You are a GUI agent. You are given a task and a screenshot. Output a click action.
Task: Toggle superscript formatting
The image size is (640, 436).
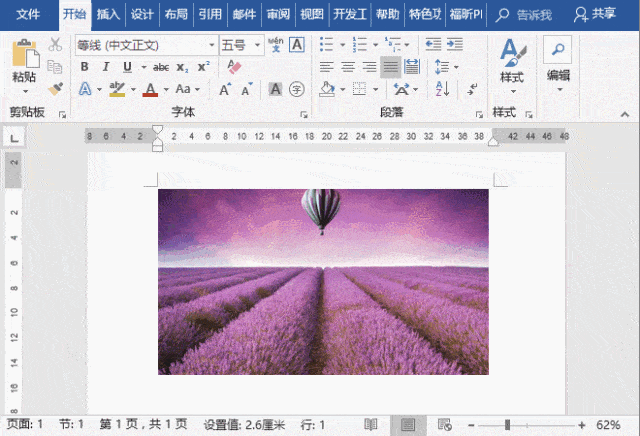(203, 67)
